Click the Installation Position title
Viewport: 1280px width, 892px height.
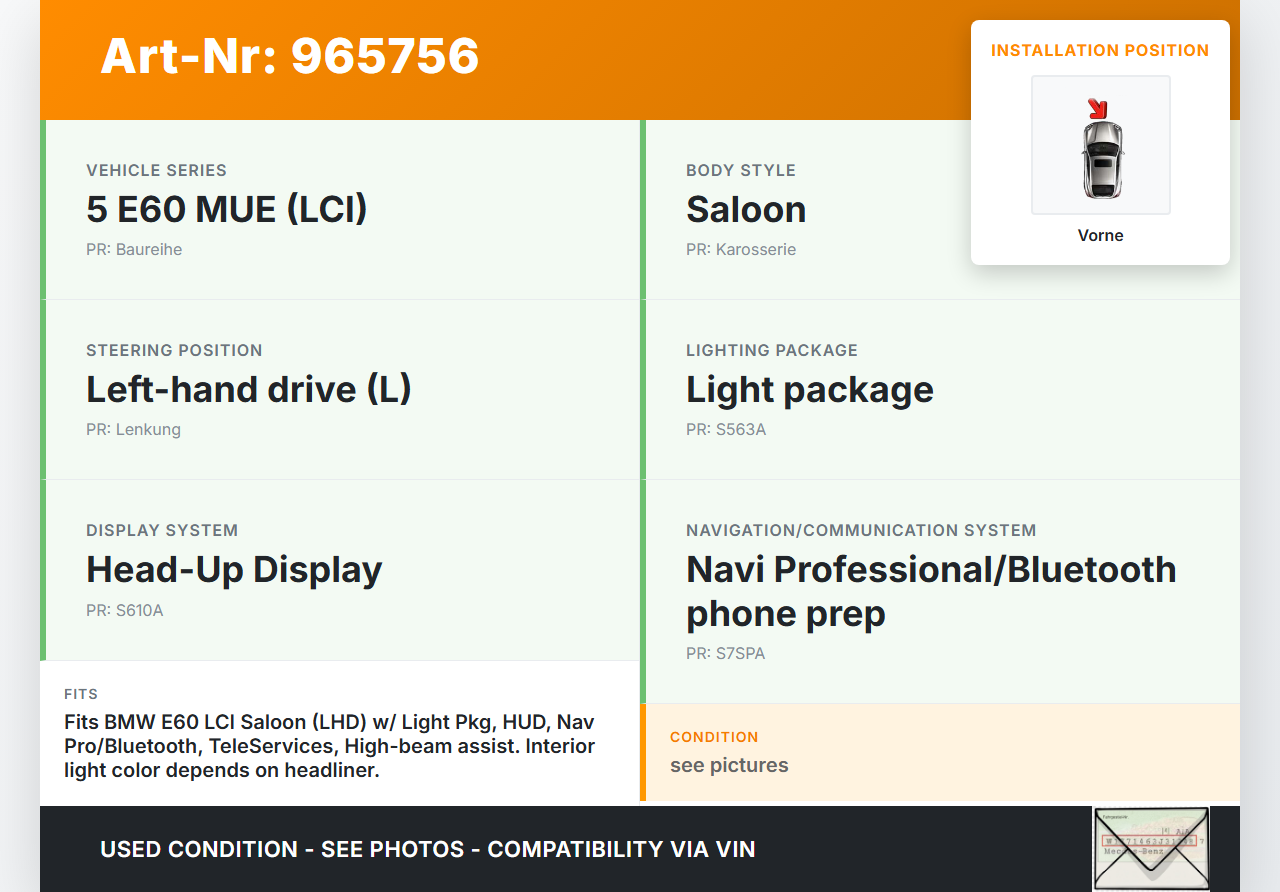point(1100,50)
